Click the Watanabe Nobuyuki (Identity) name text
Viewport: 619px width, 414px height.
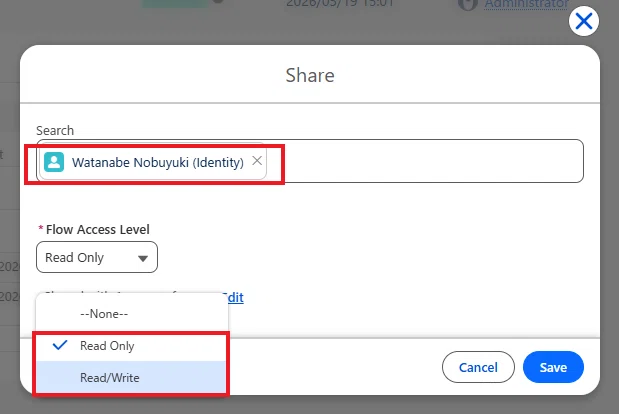pos(158,162)
